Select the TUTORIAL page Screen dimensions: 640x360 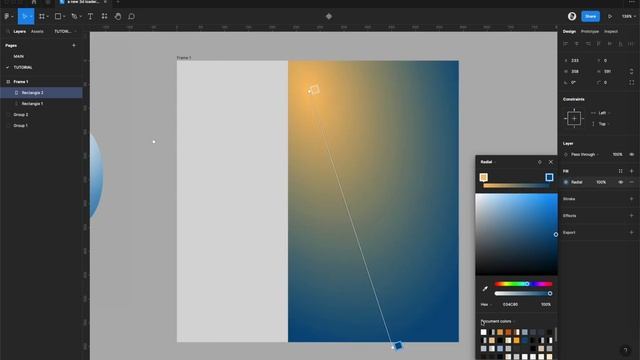point(23,67)
